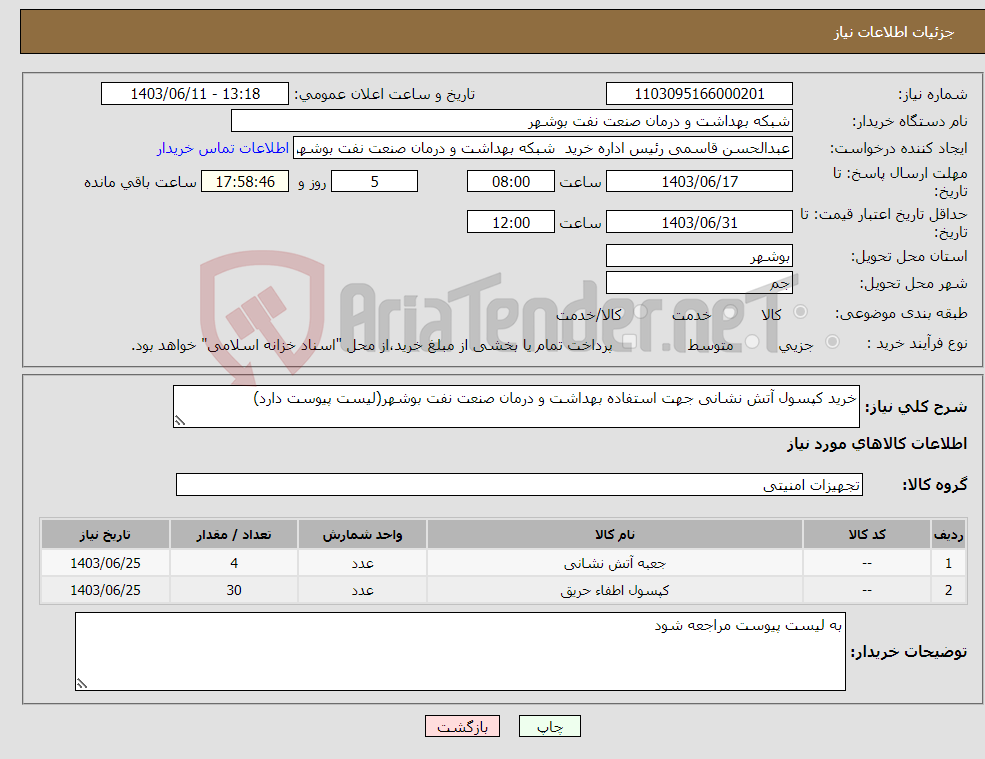Click the need date of row 1
985x759 pixels.
point(106,564)
